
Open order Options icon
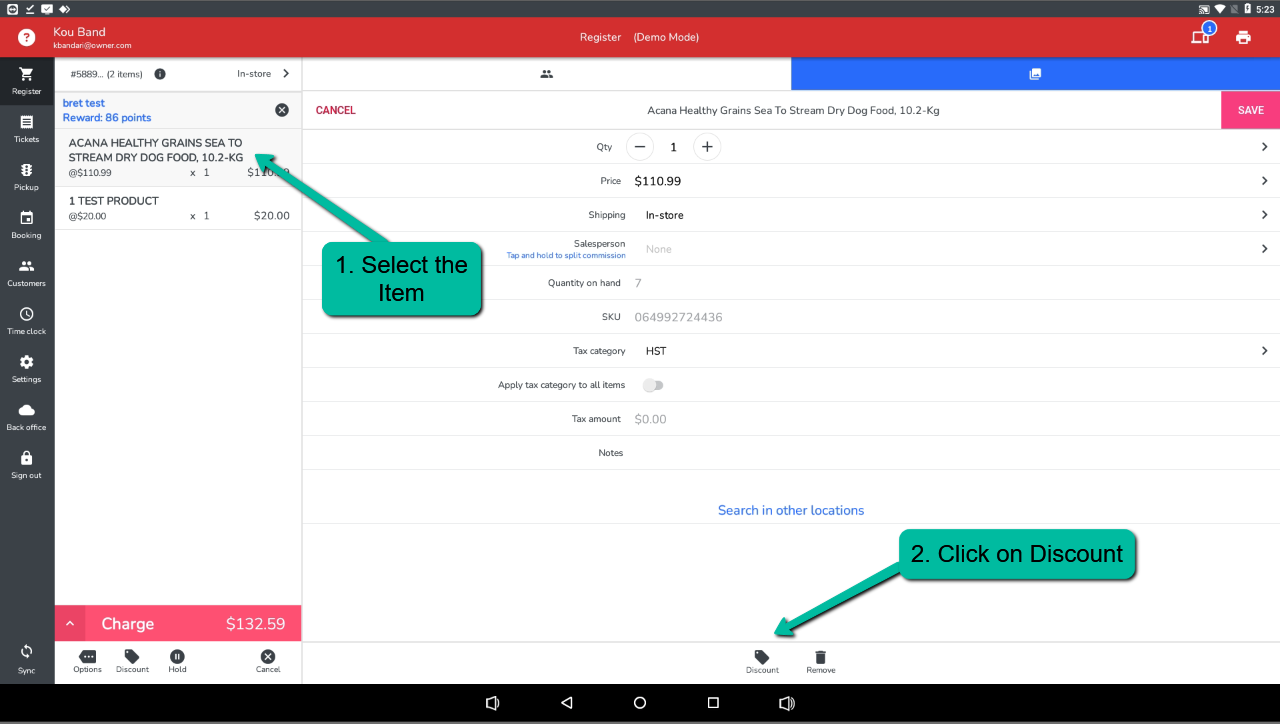[87, 661]
